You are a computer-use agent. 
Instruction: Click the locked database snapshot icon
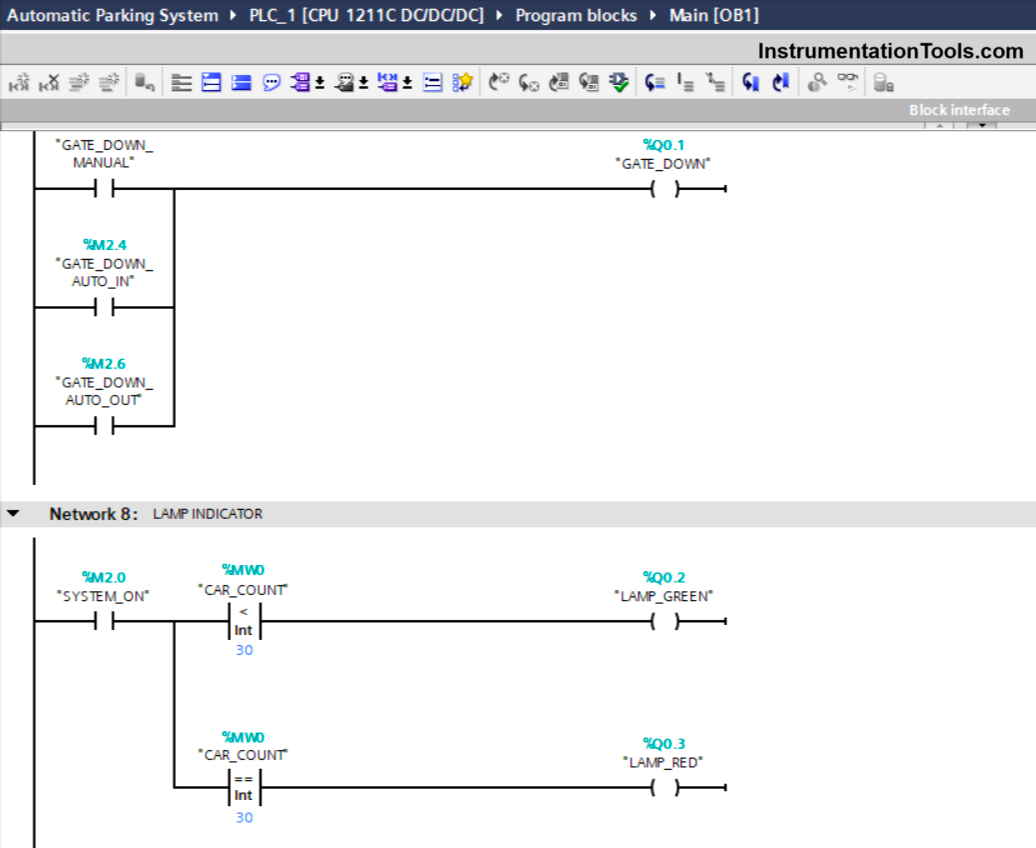point(883,83)
